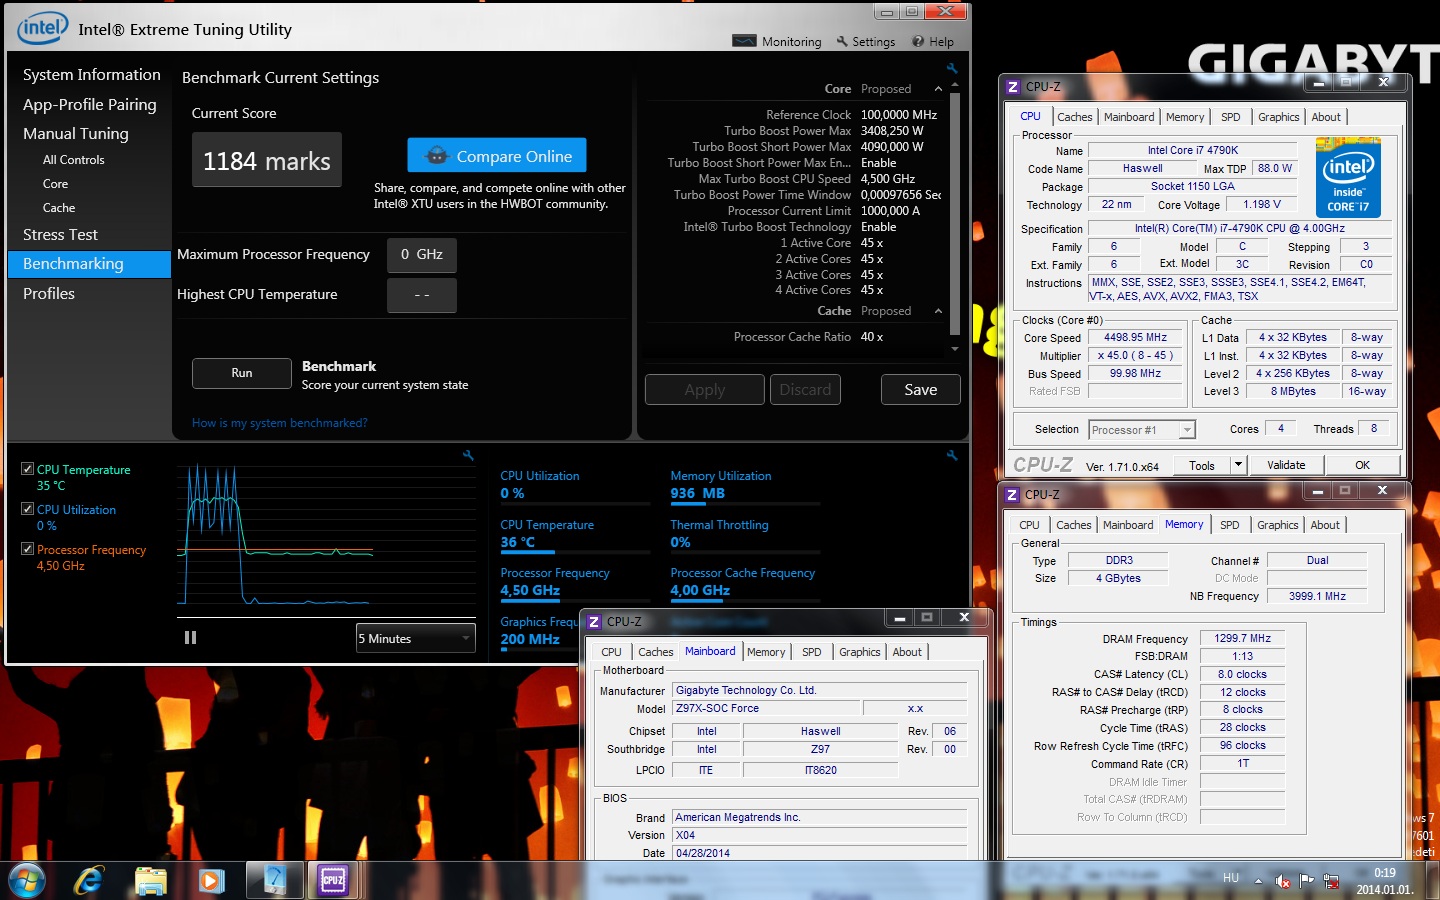1440x900 pixels.
Task: Select Core under Manual Tuning
Action: (55, 184)
